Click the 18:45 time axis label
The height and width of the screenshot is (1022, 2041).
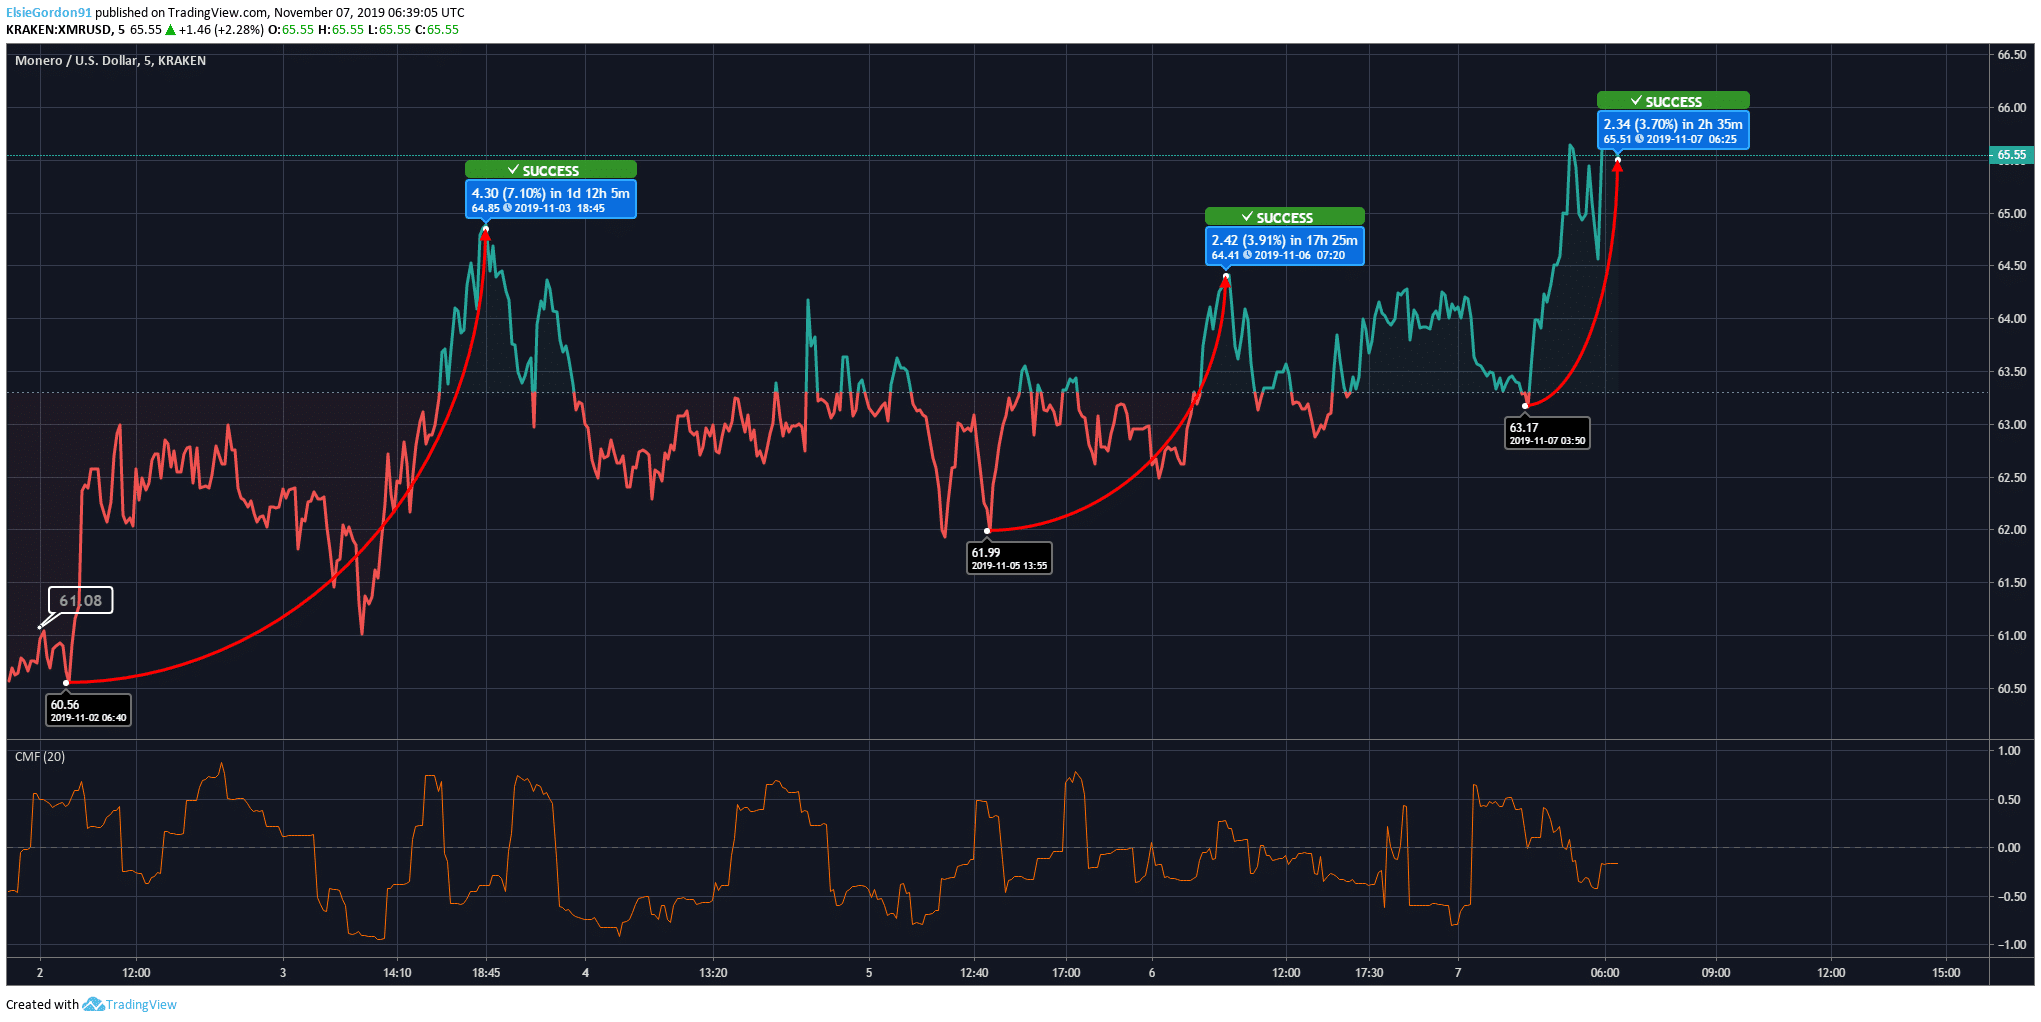pos(486,973)
